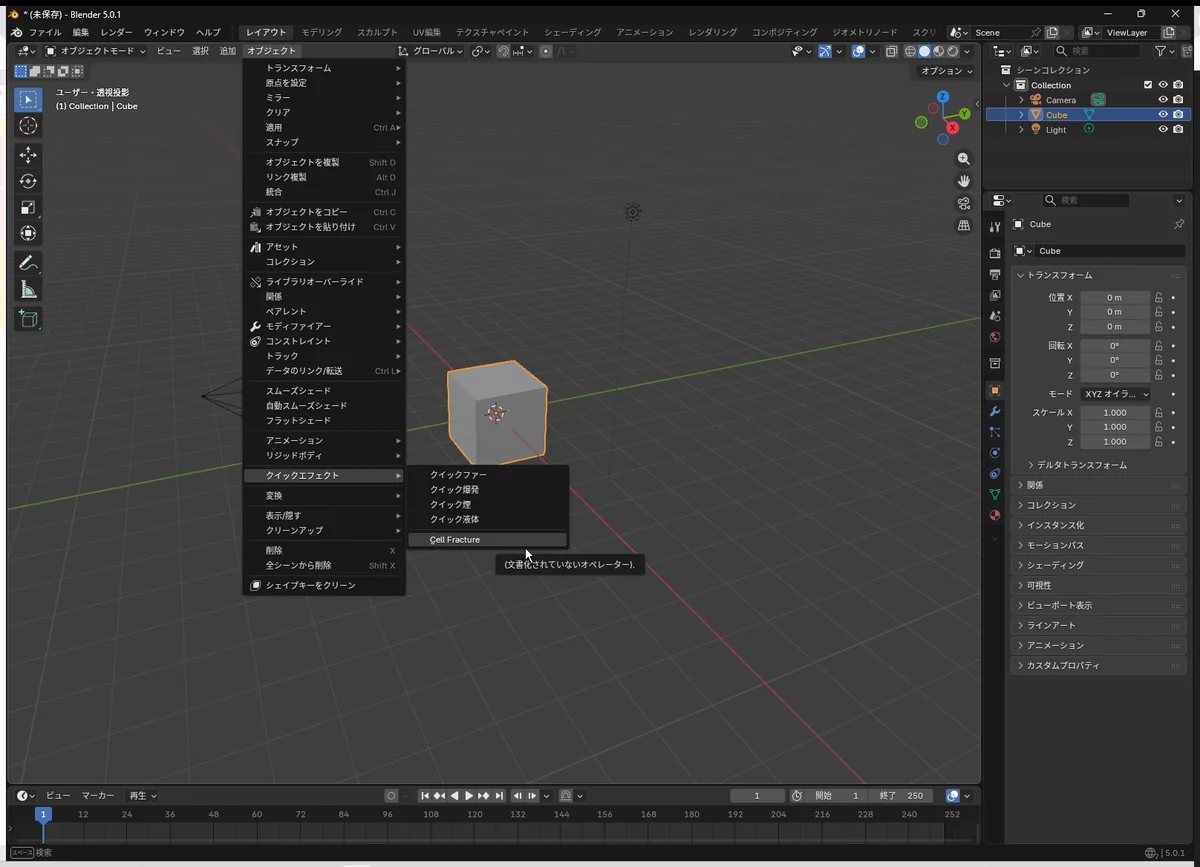Select the Add Cube tool
Viewport: 1200px width, 867px height.
point(28,319)
